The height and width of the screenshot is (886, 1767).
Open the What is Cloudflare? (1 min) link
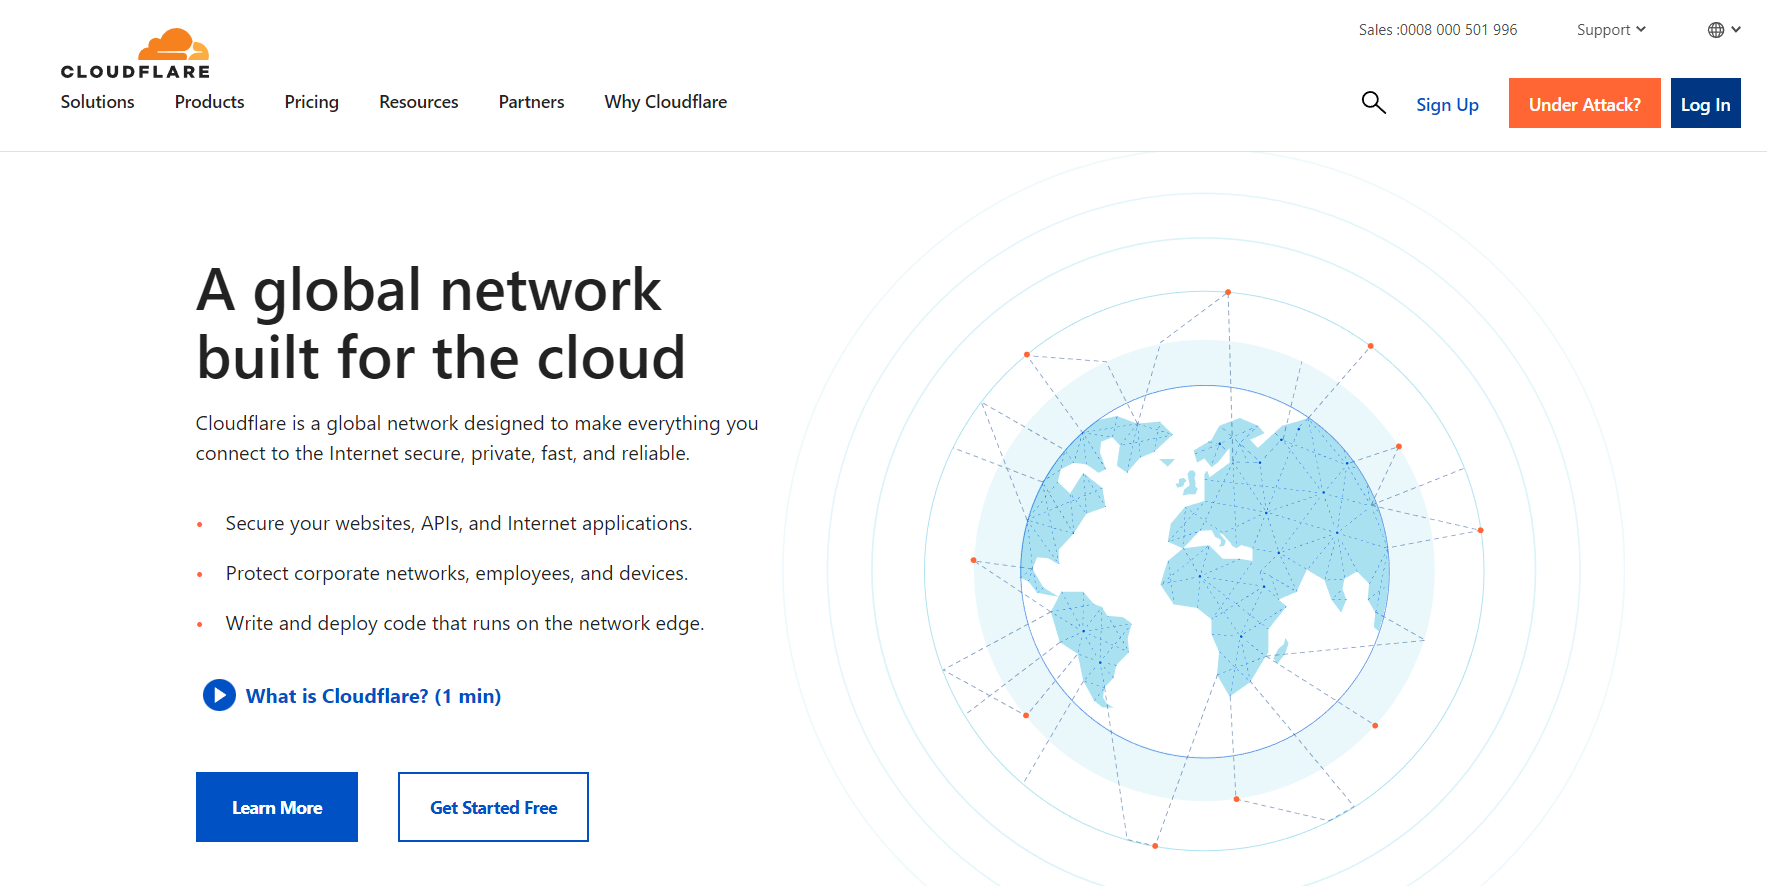coord(373,696)
